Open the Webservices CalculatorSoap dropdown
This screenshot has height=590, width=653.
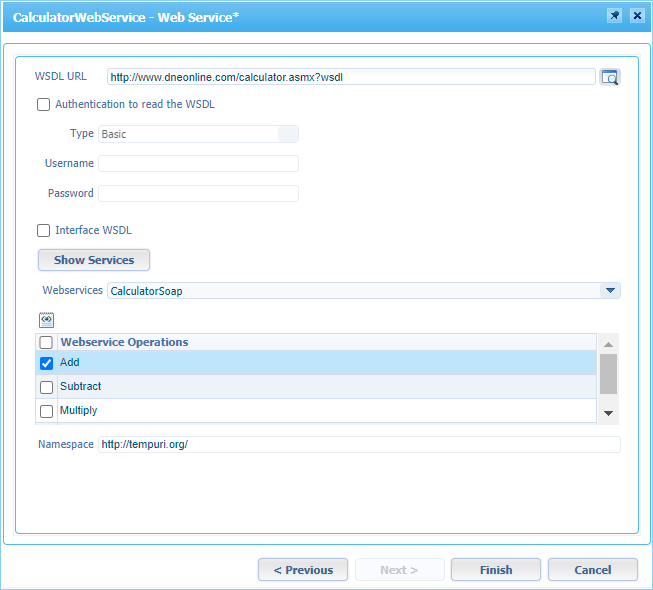(x=609, y=291)
